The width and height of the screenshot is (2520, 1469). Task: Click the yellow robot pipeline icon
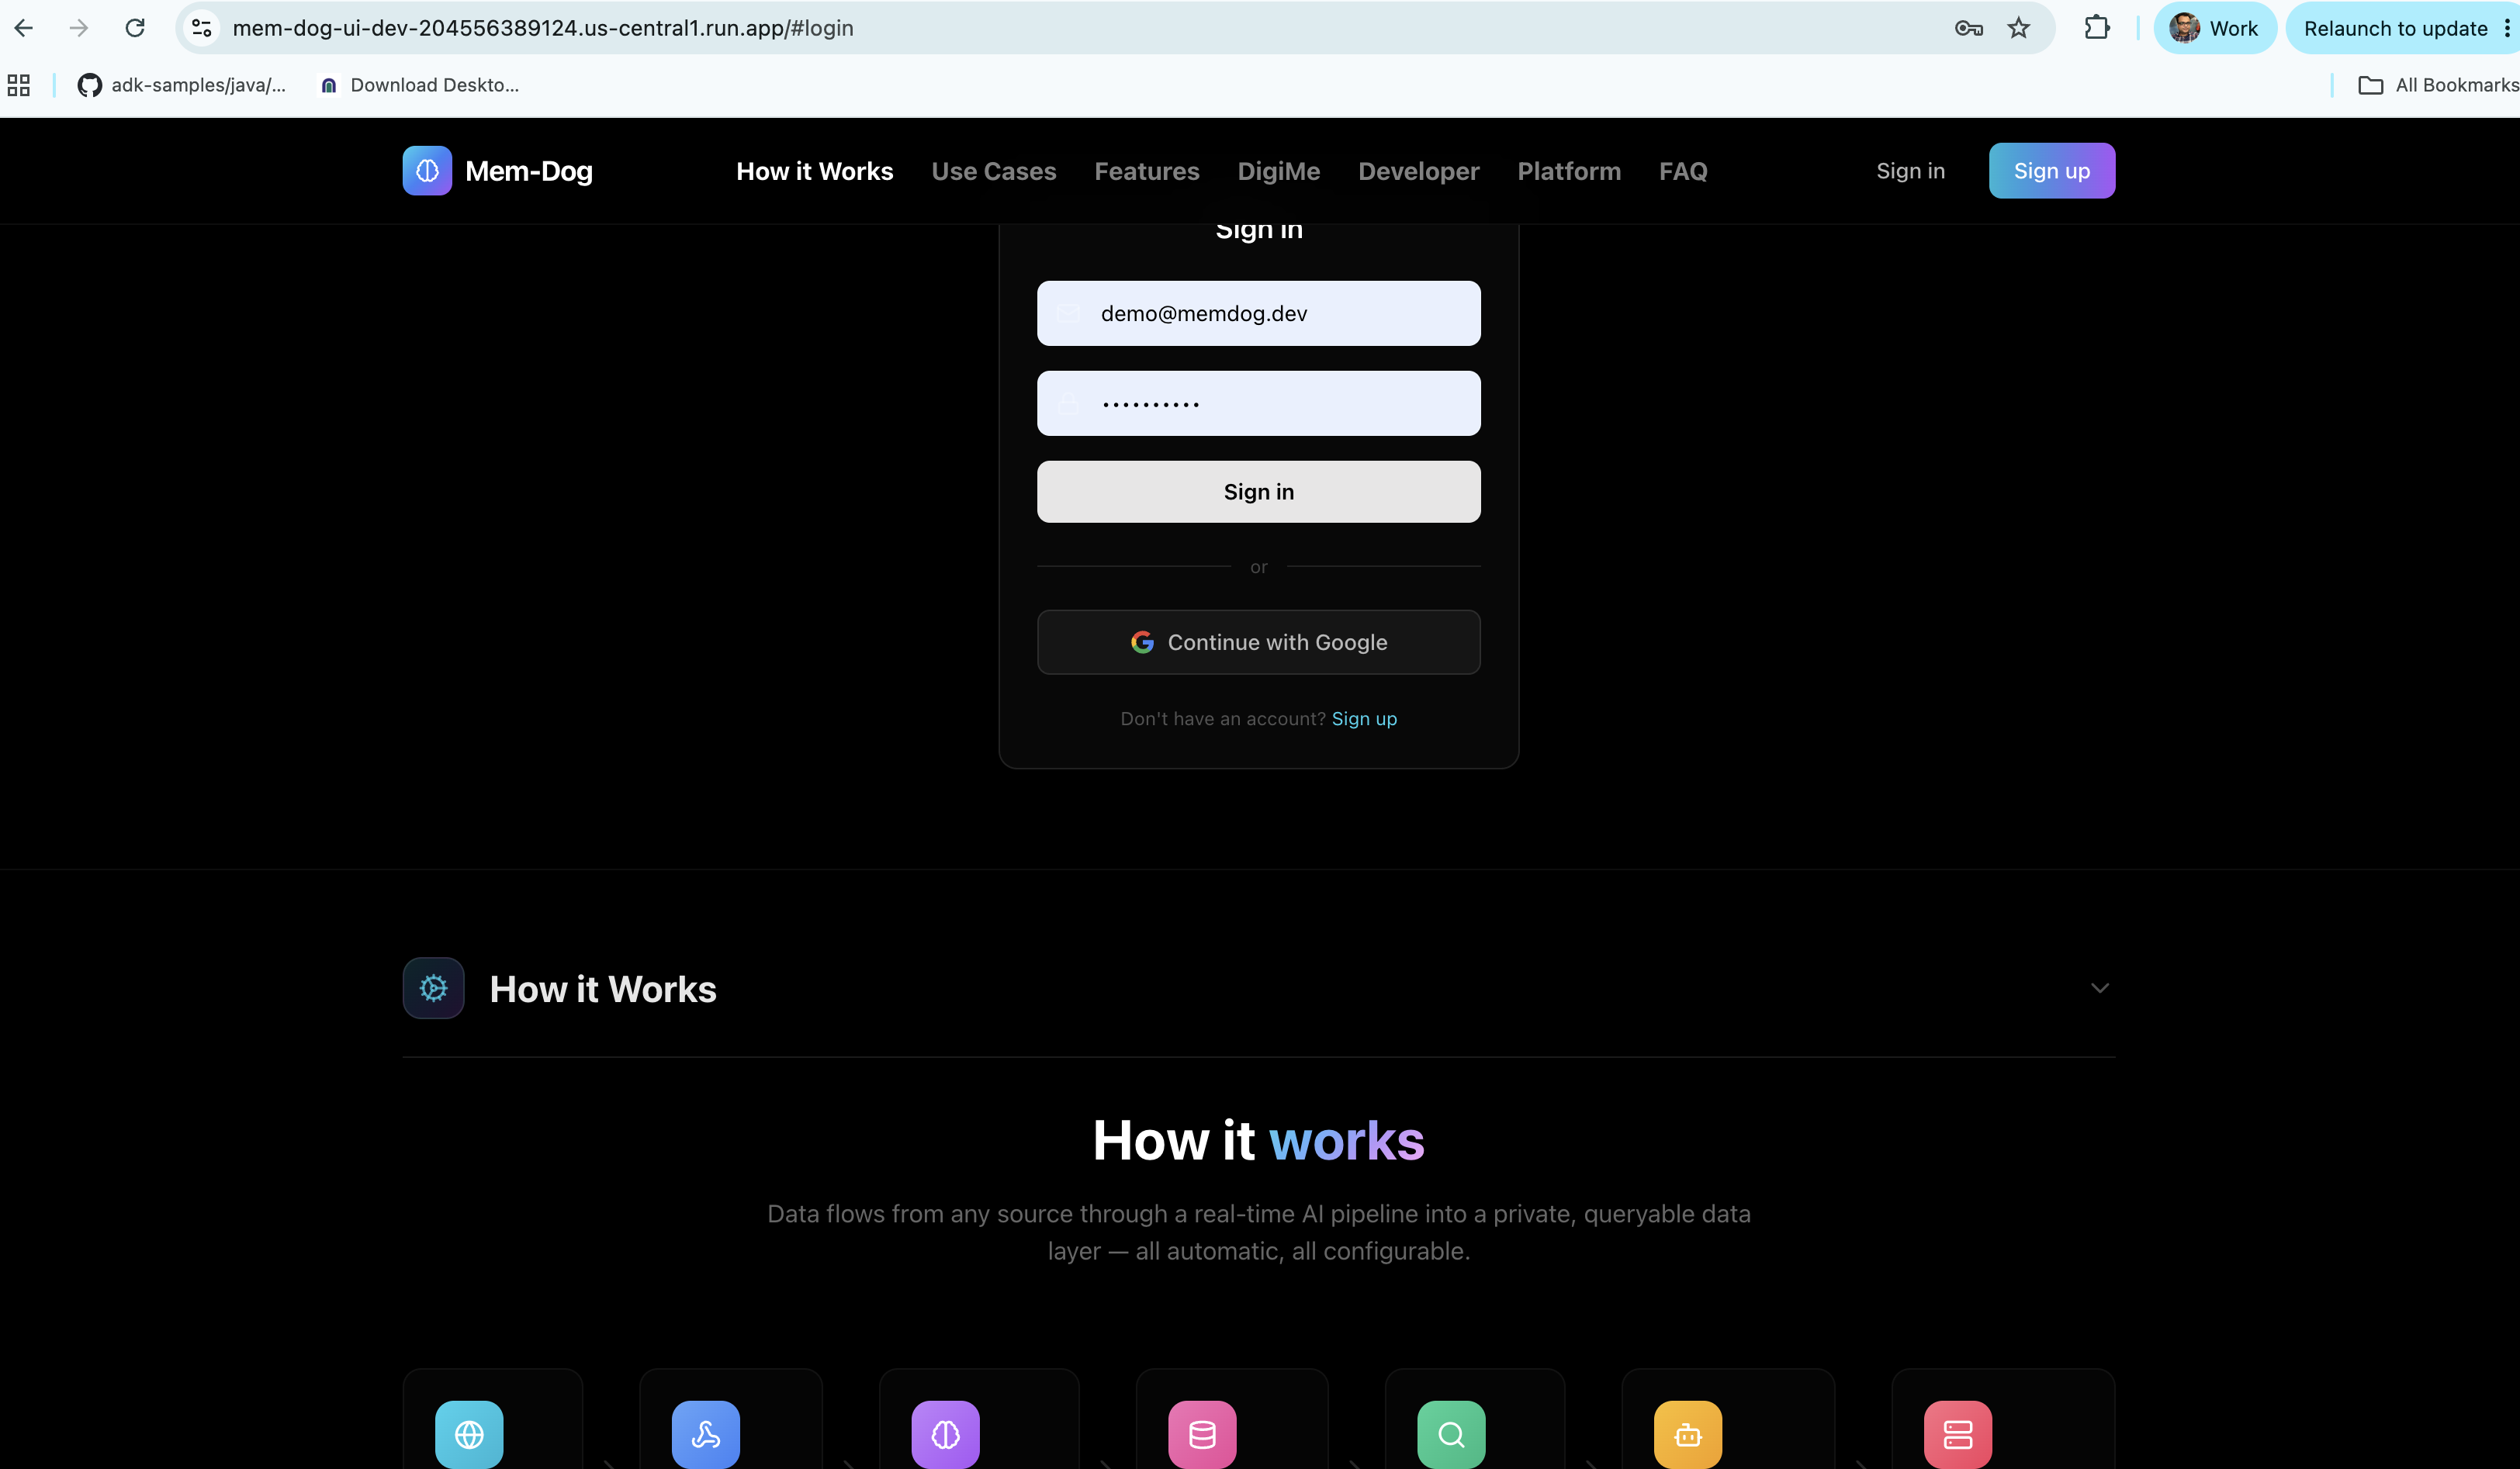tap(1688, 1434)
